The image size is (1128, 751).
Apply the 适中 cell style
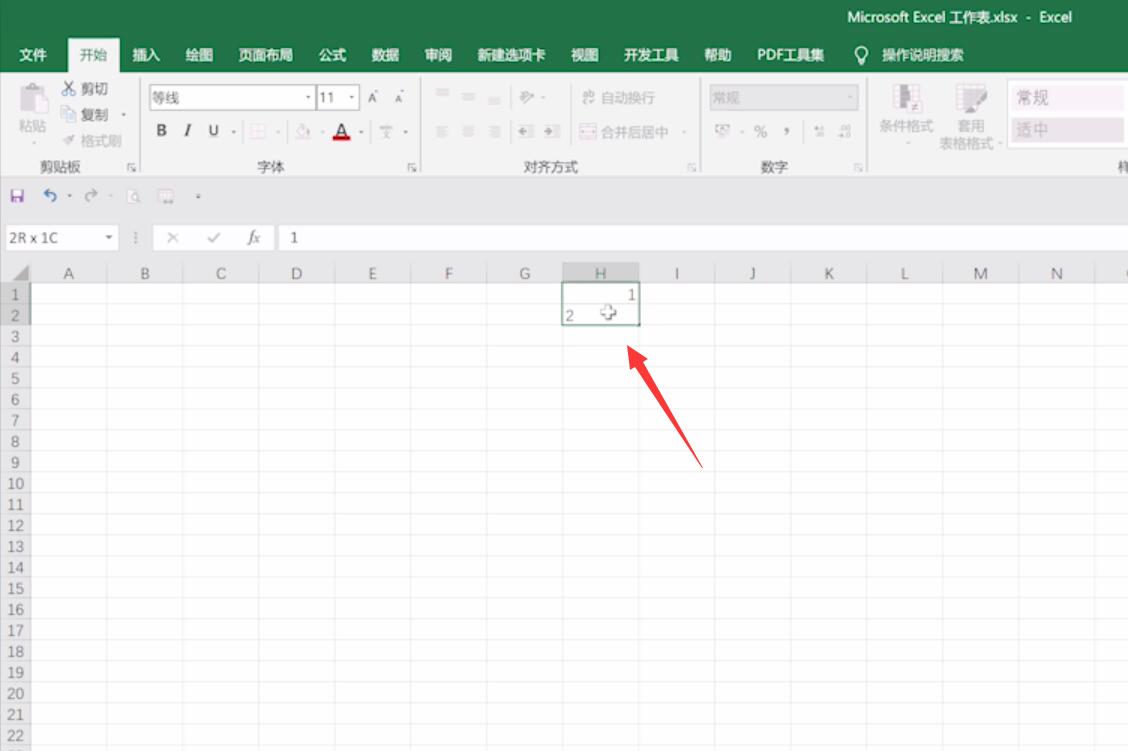point(1067,129)
